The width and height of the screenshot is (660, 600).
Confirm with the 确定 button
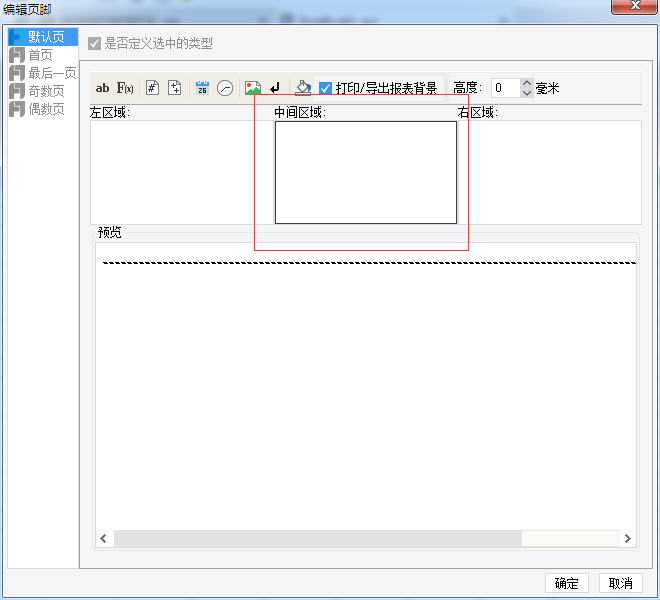pyautogui.click(x=567, y=583)
